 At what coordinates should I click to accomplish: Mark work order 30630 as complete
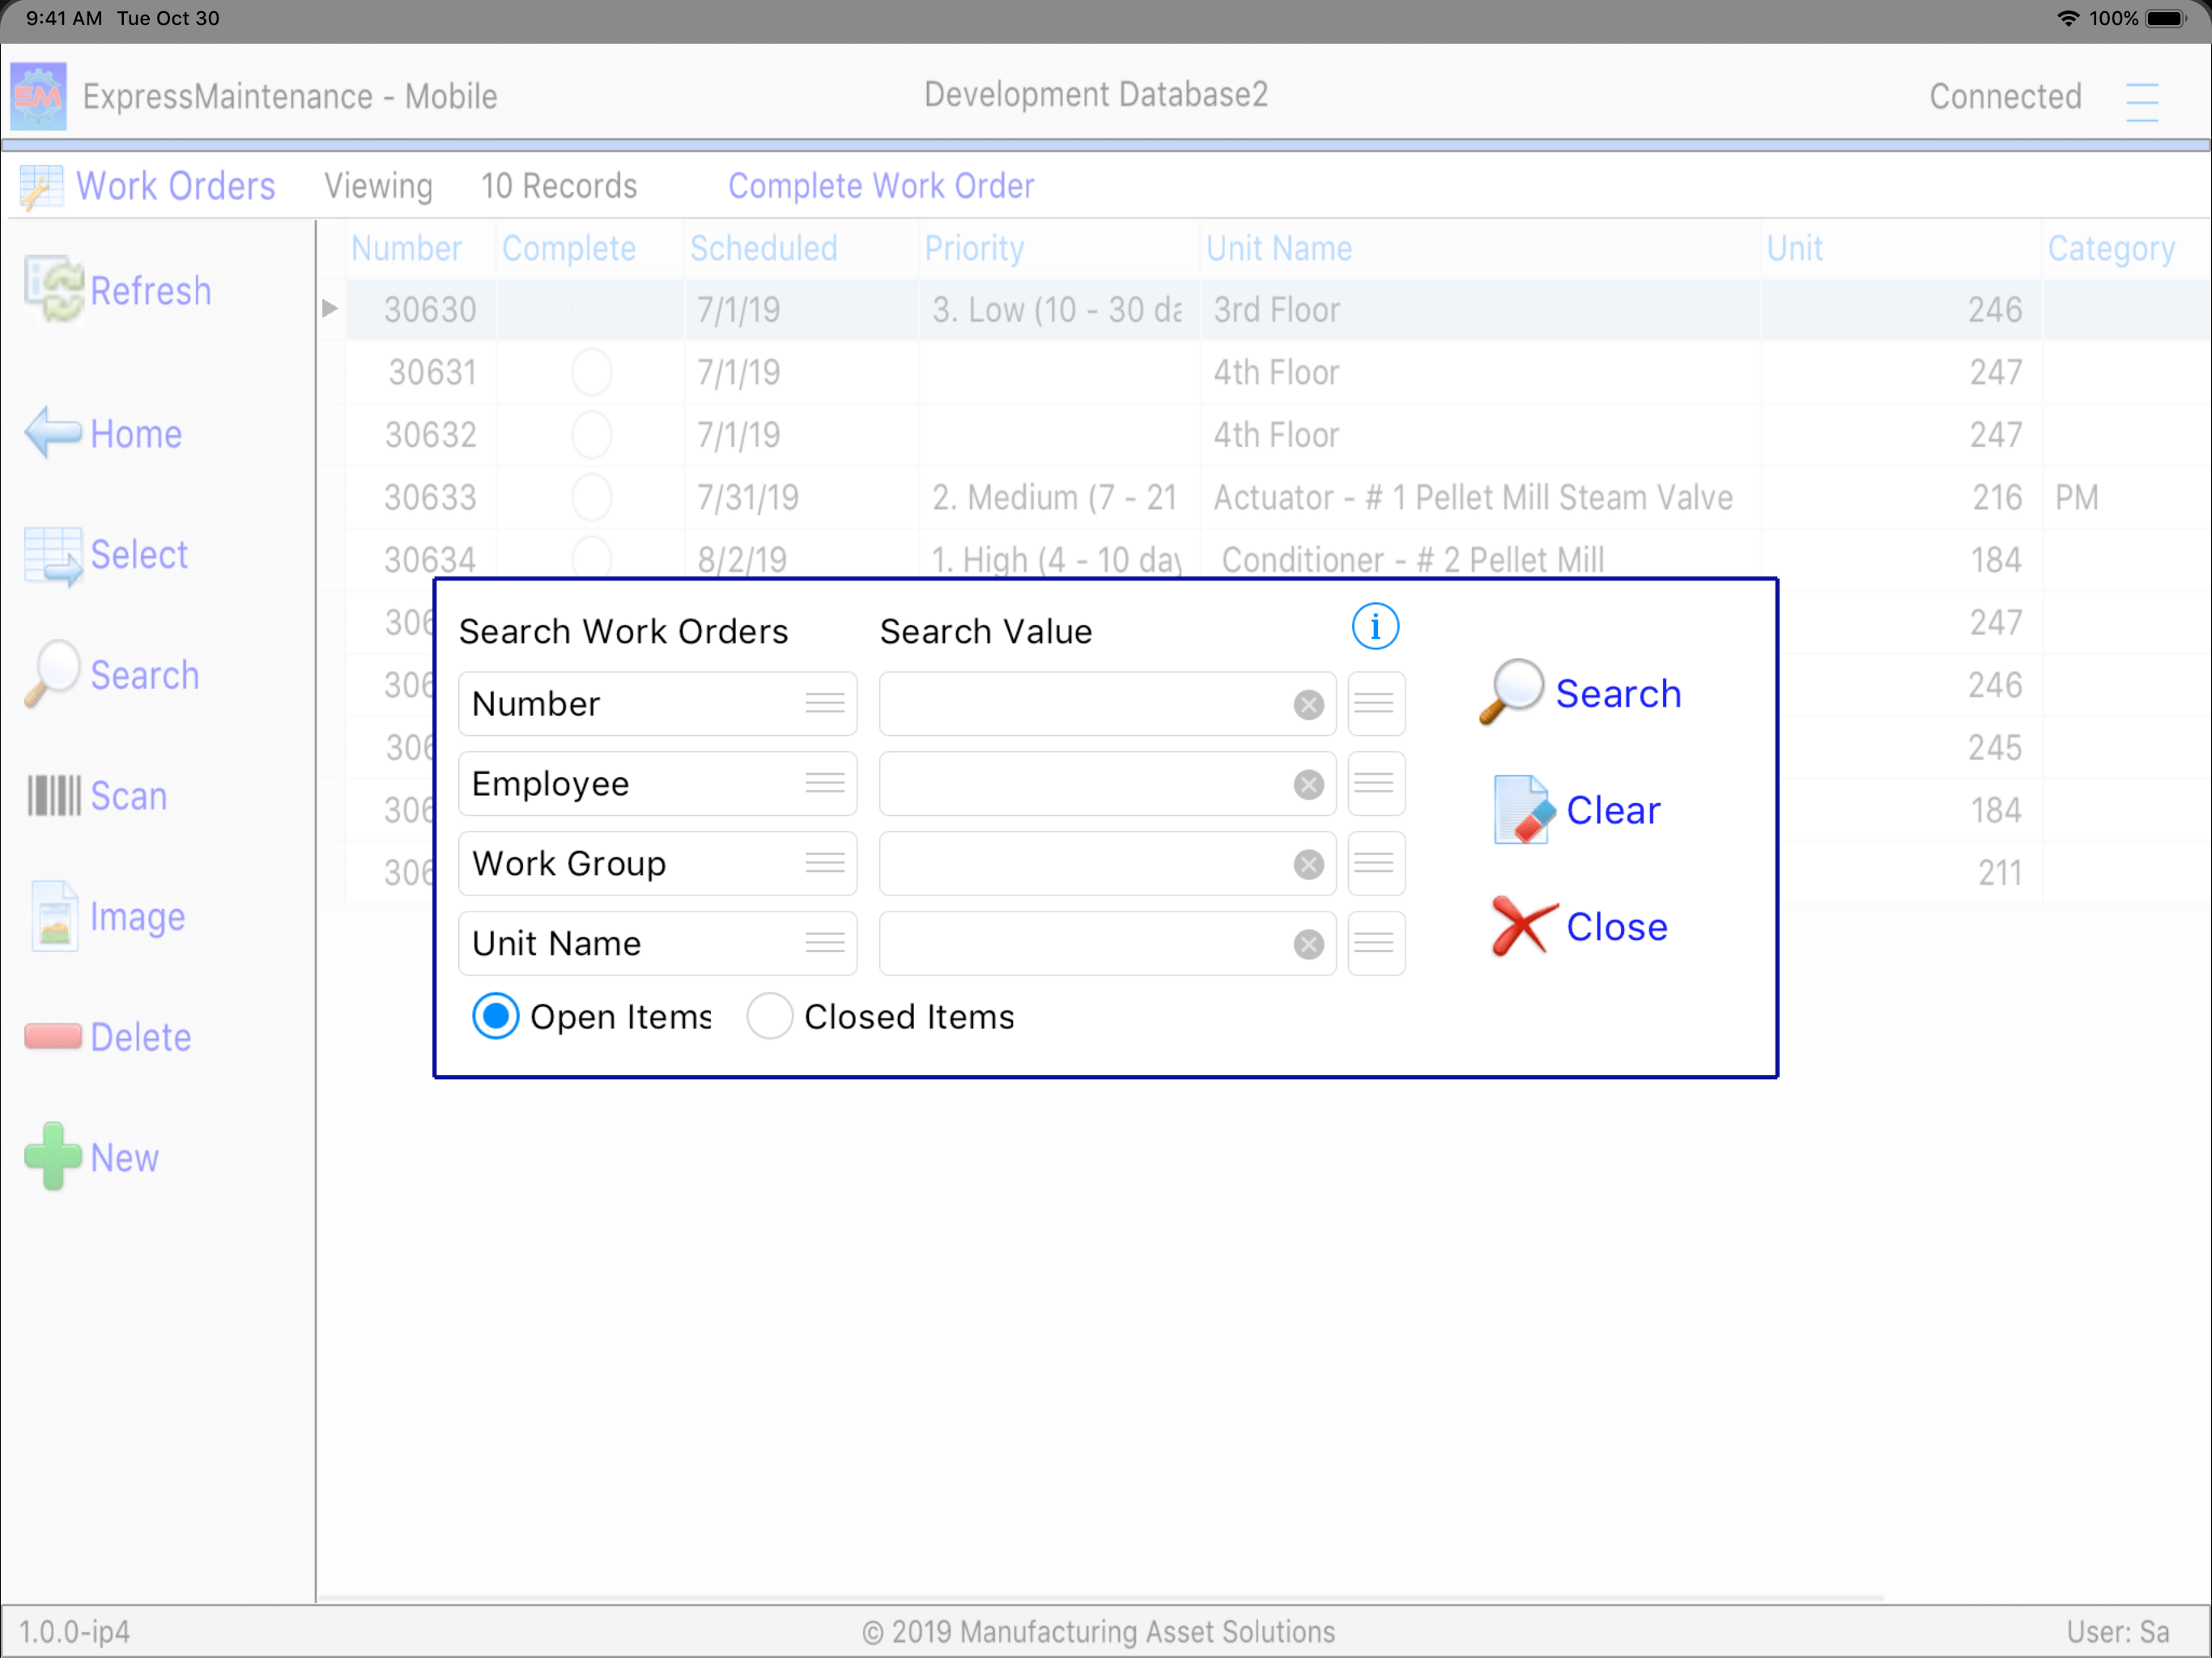(591, 310)
